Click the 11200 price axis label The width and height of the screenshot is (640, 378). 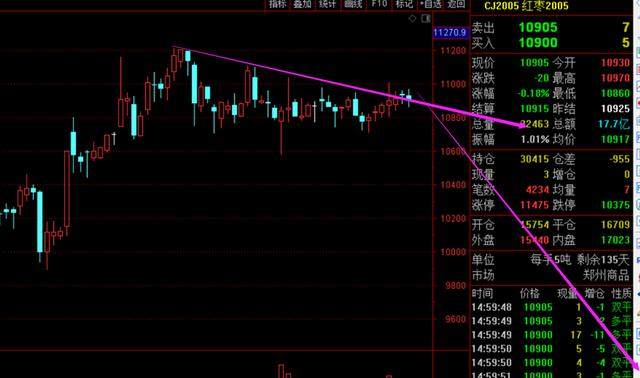coord(453,51)
